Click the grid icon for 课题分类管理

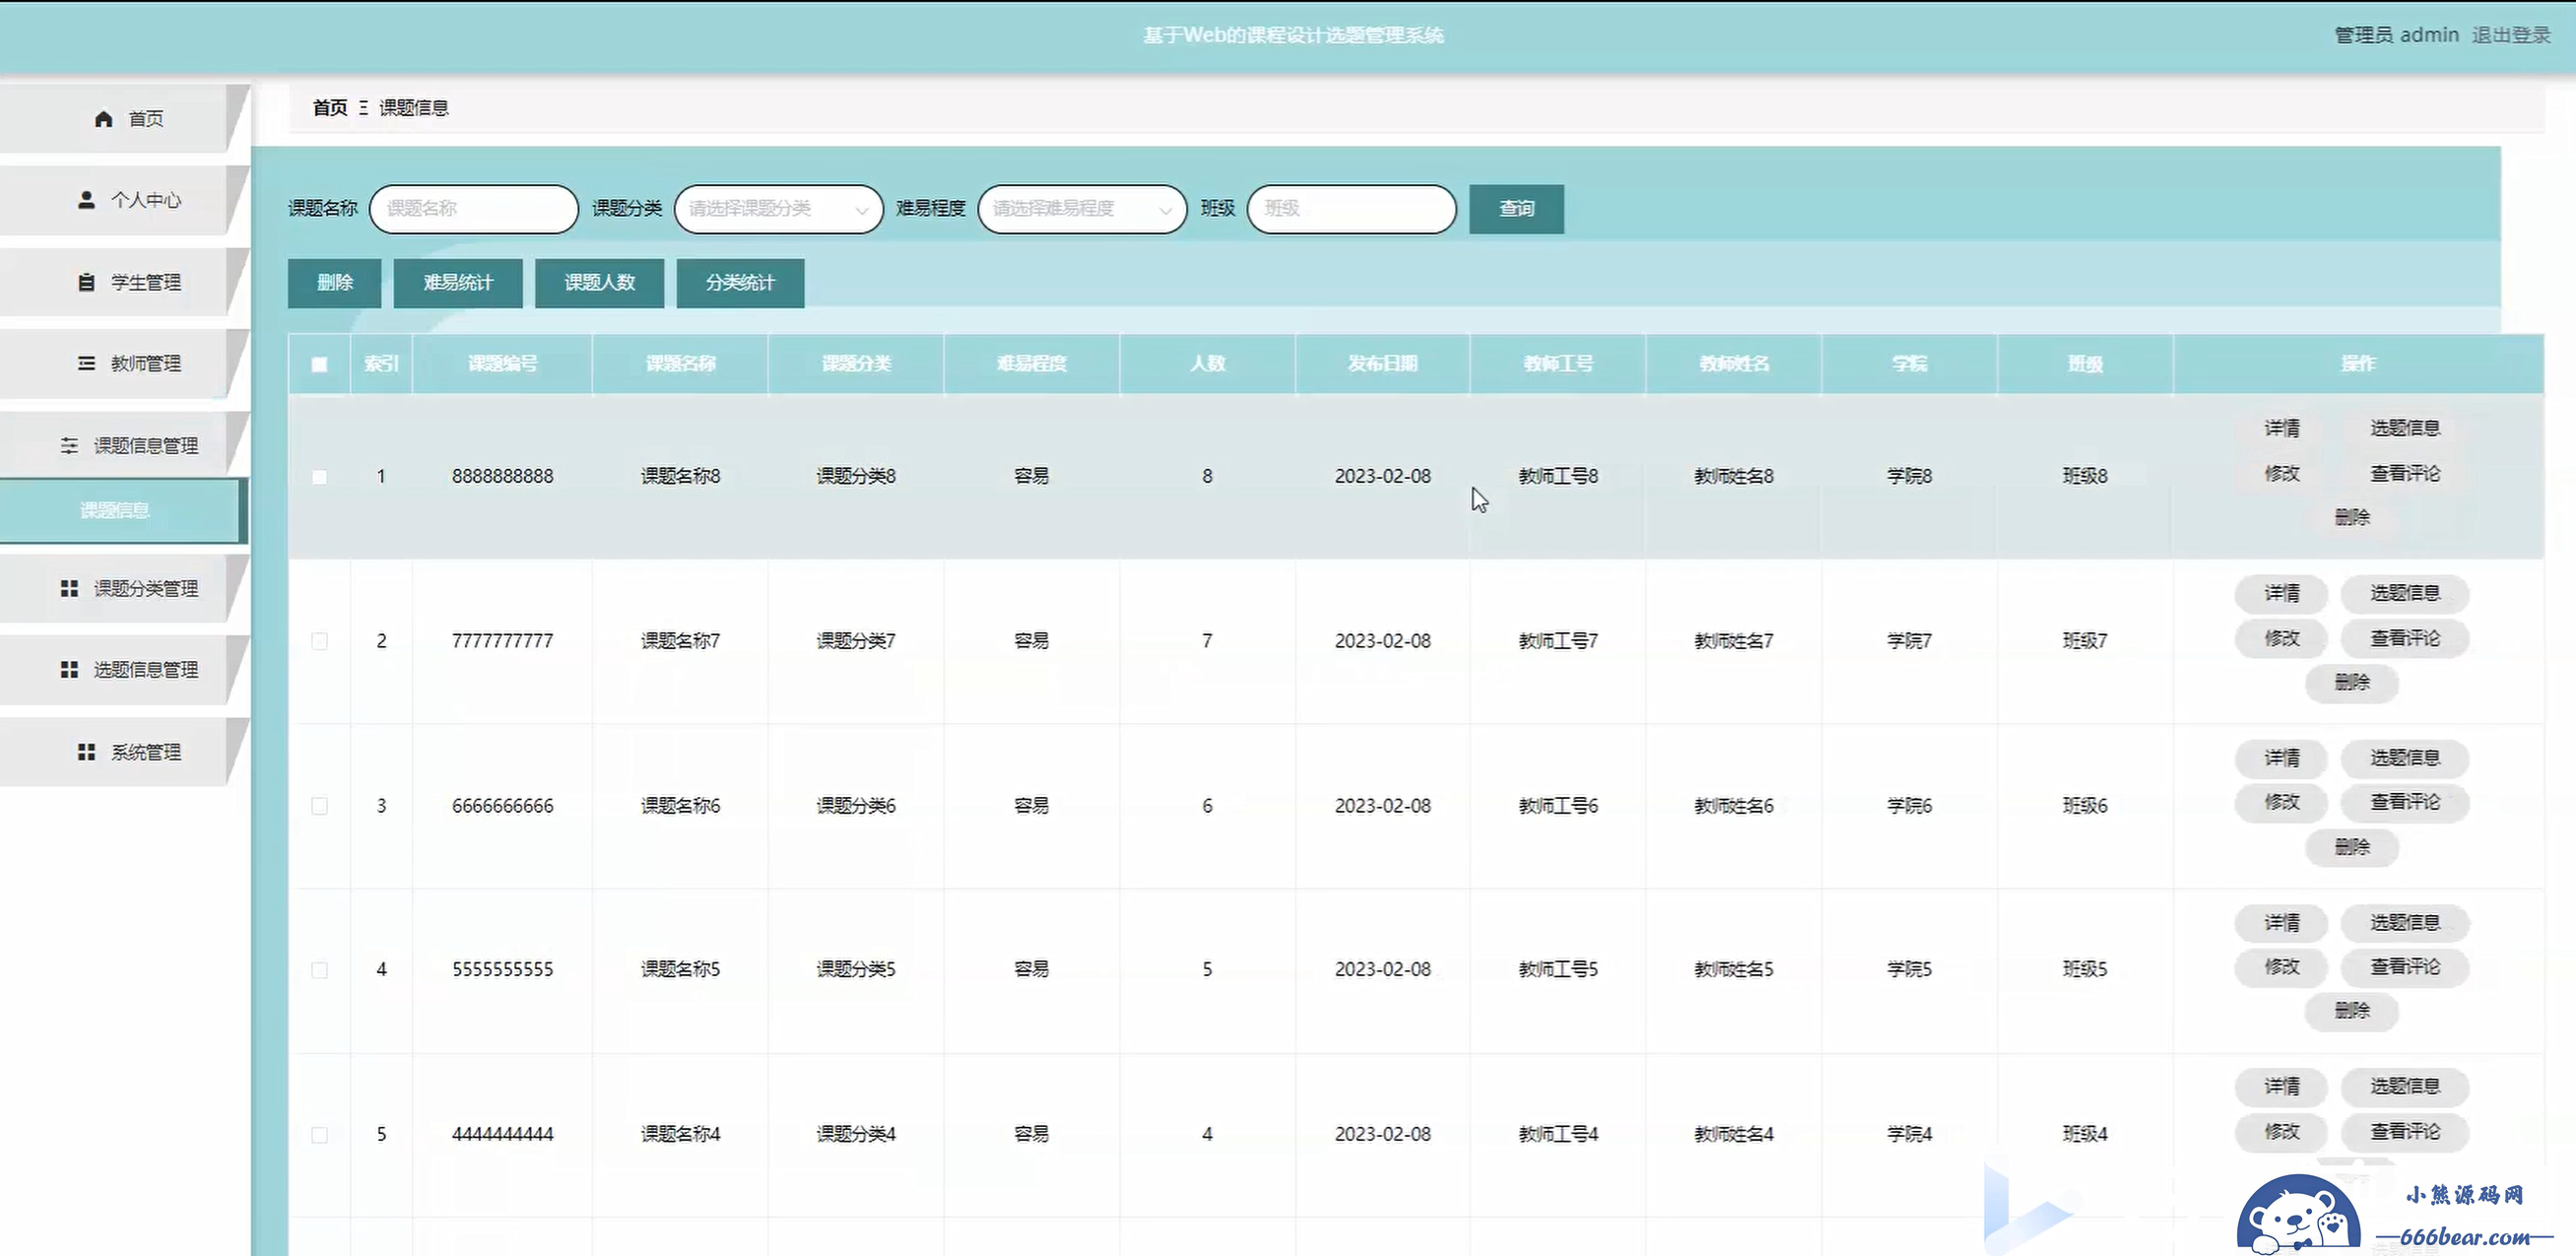pos(69,588)
